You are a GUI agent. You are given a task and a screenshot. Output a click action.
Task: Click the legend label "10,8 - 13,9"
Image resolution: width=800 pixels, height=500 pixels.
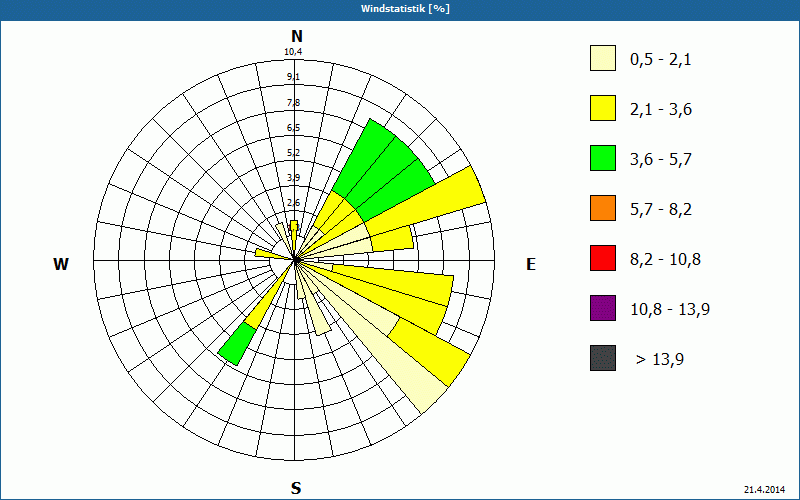tap(670, 310)
